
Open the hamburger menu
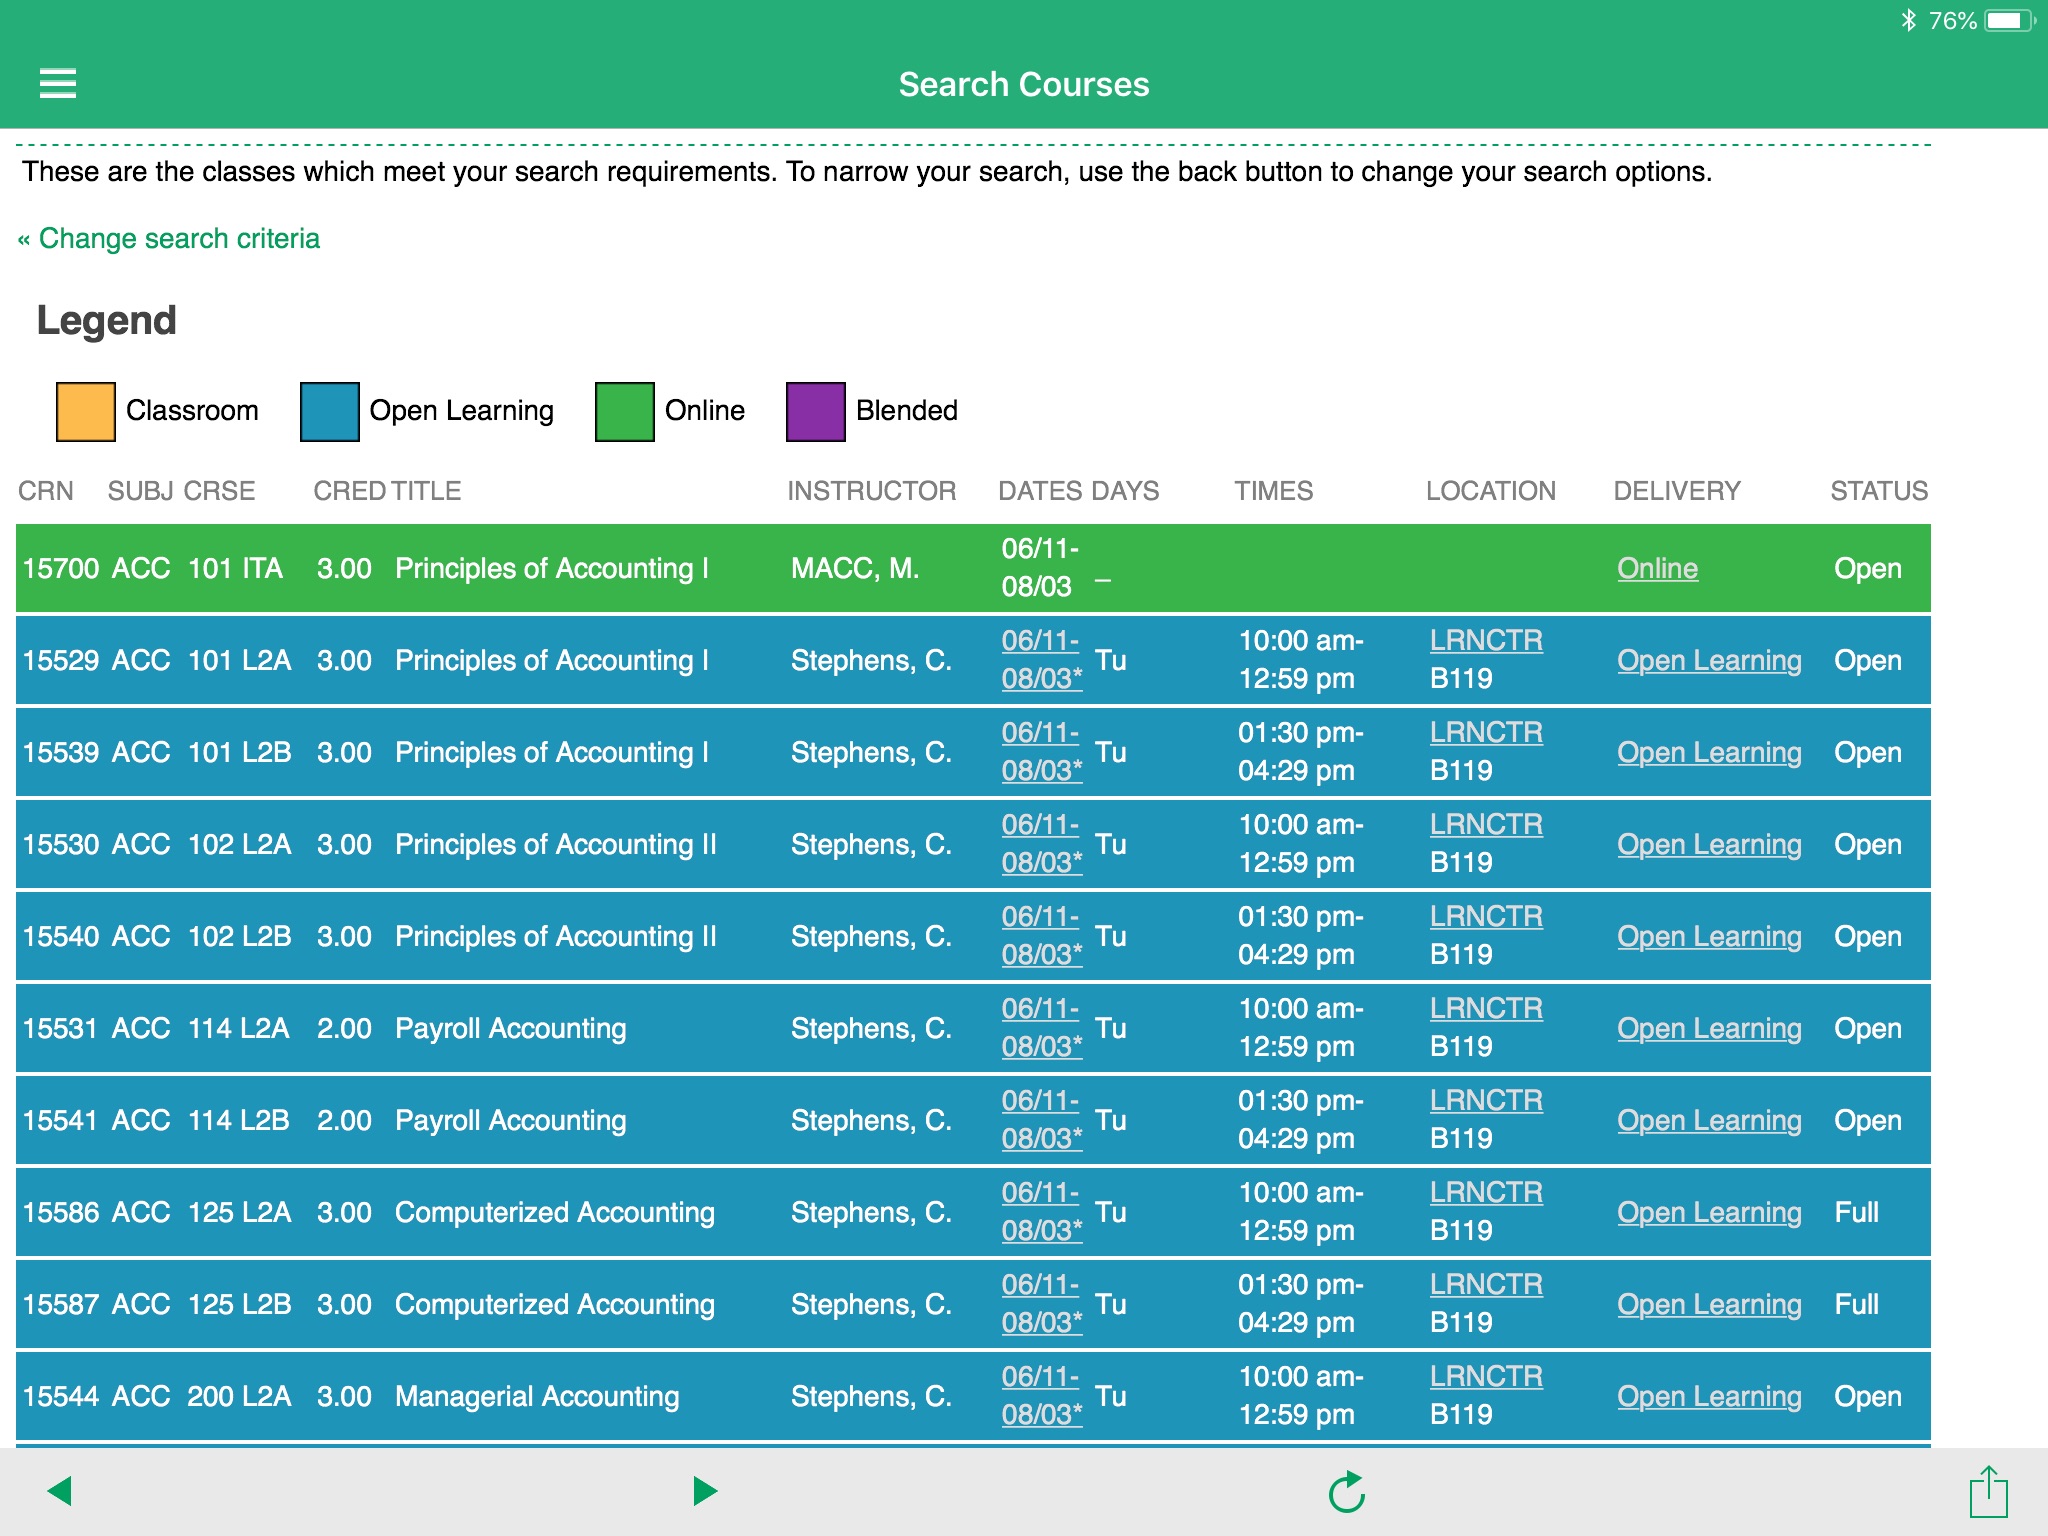pyautogui.click(x=58, y=84)
